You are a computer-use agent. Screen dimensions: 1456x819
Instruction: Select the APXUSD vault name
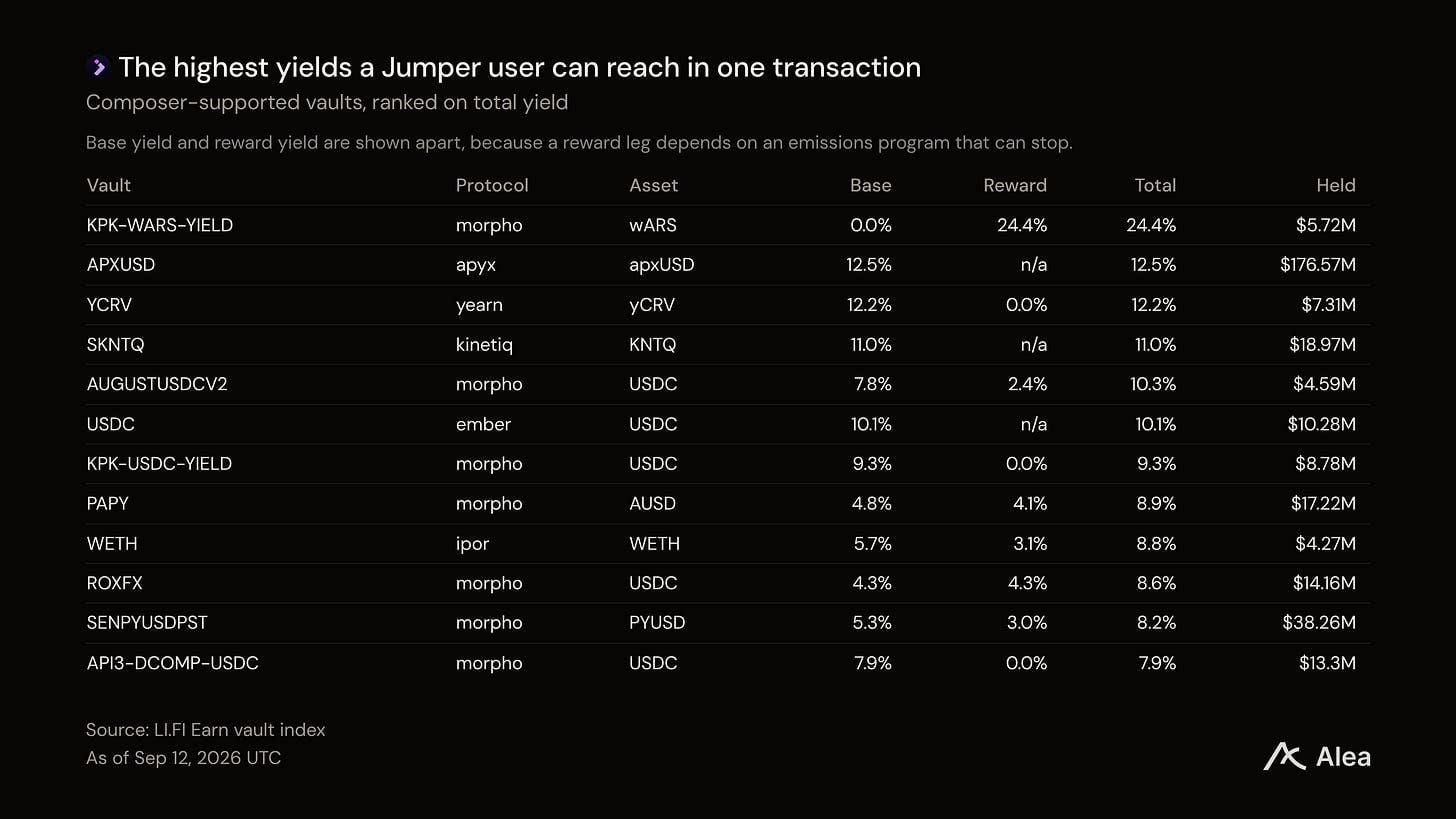tap(121, 265)
